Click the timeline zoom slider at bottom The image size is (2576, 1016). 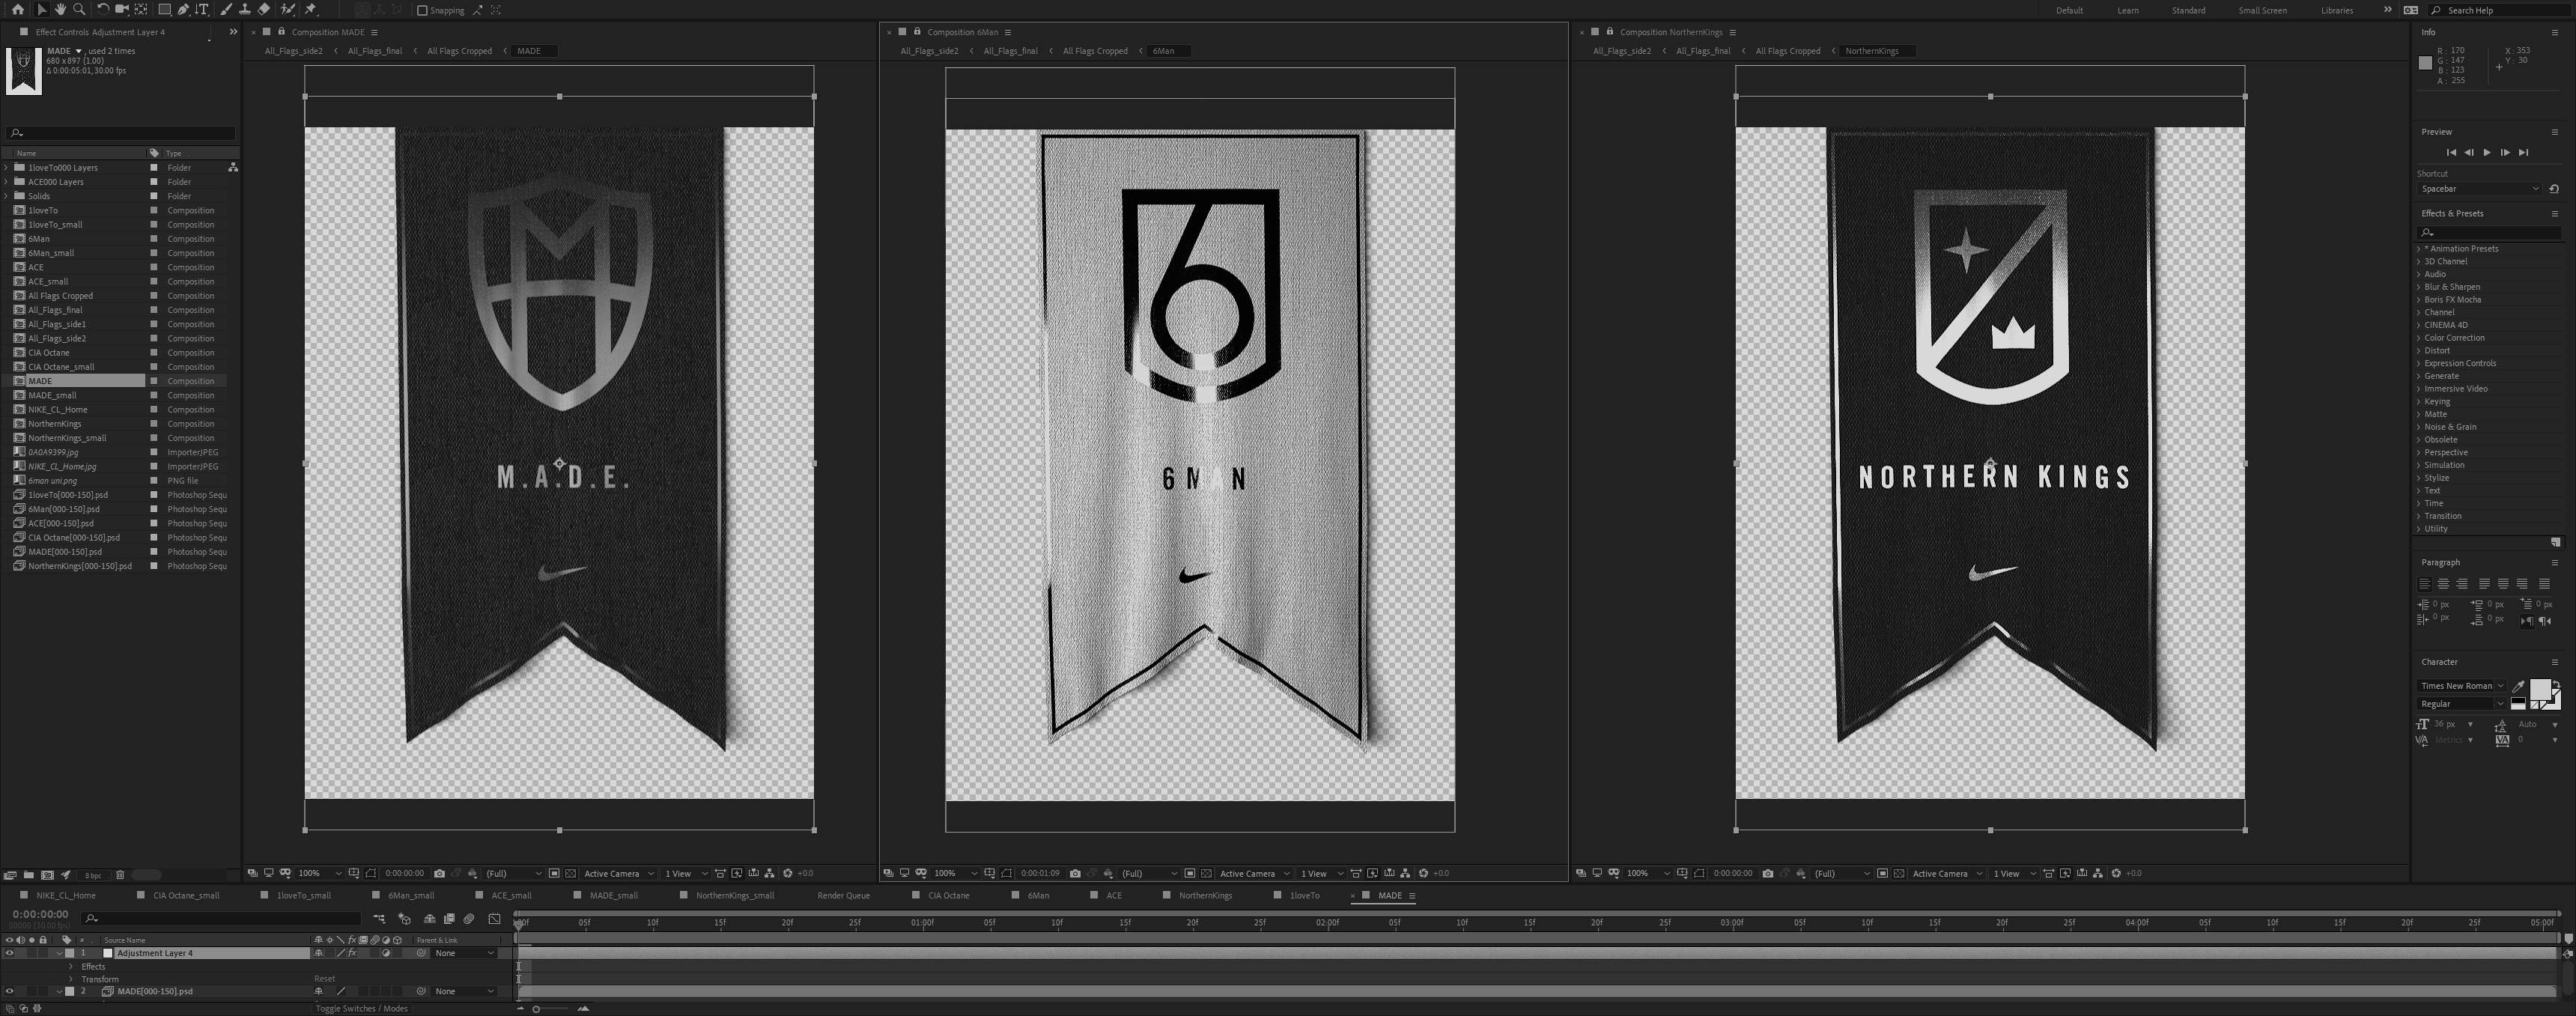552,1008
